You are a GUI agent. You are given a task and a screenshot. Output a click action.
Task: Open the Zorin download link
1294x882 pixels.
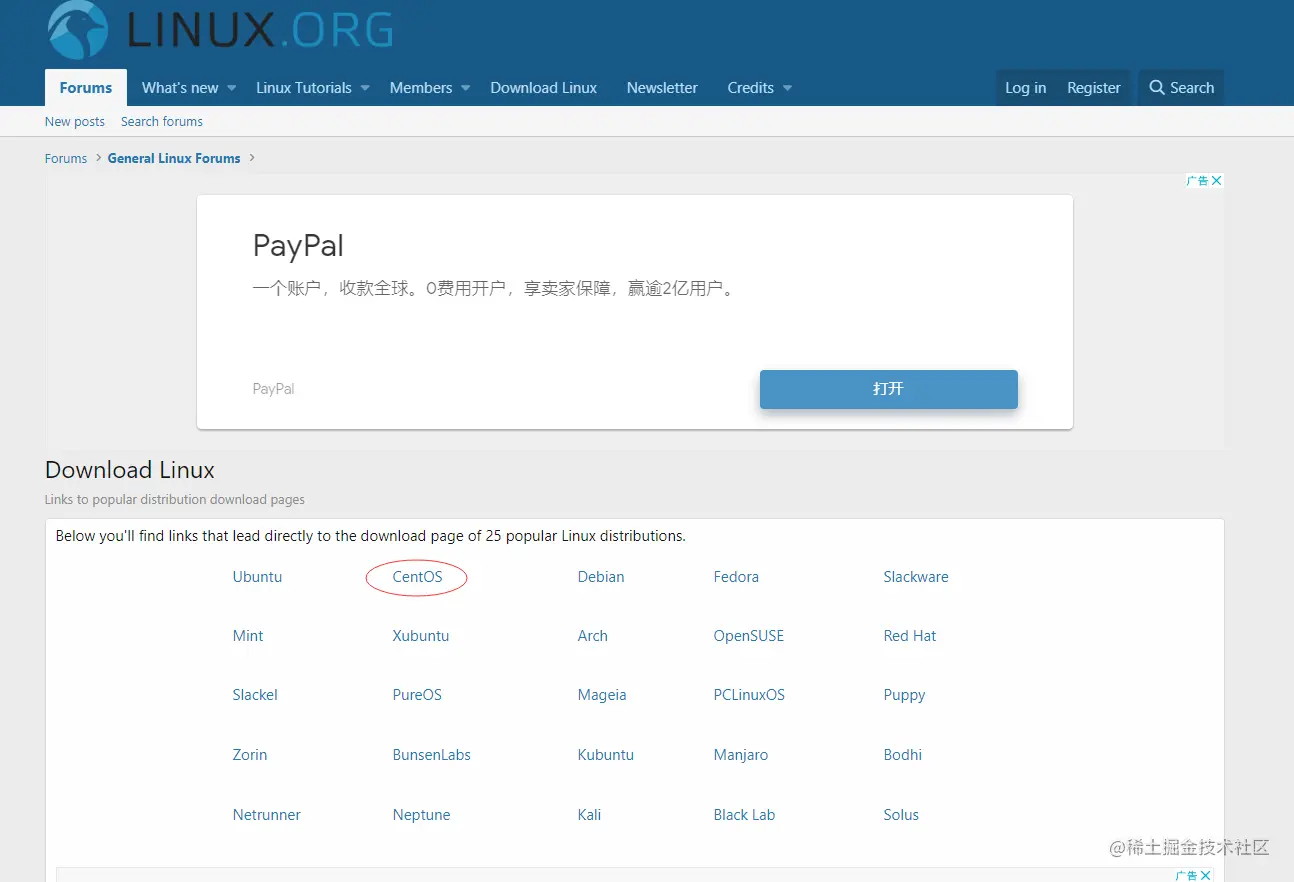[250, 755]
